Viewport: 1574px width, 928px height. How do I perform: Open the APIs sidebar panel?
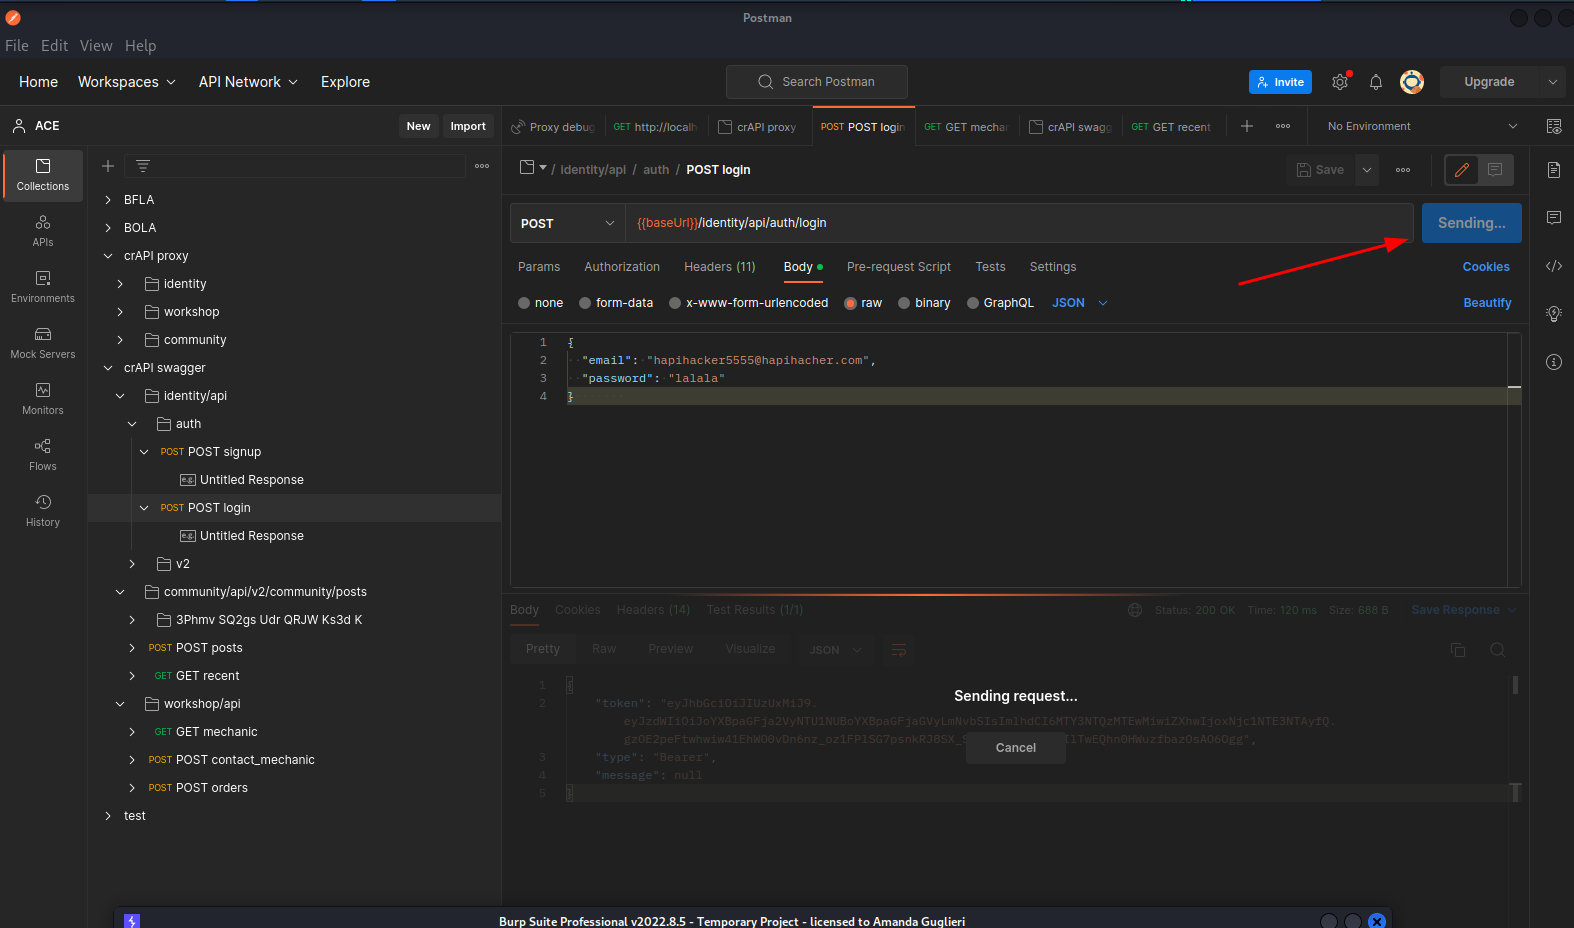click(43, 231)
